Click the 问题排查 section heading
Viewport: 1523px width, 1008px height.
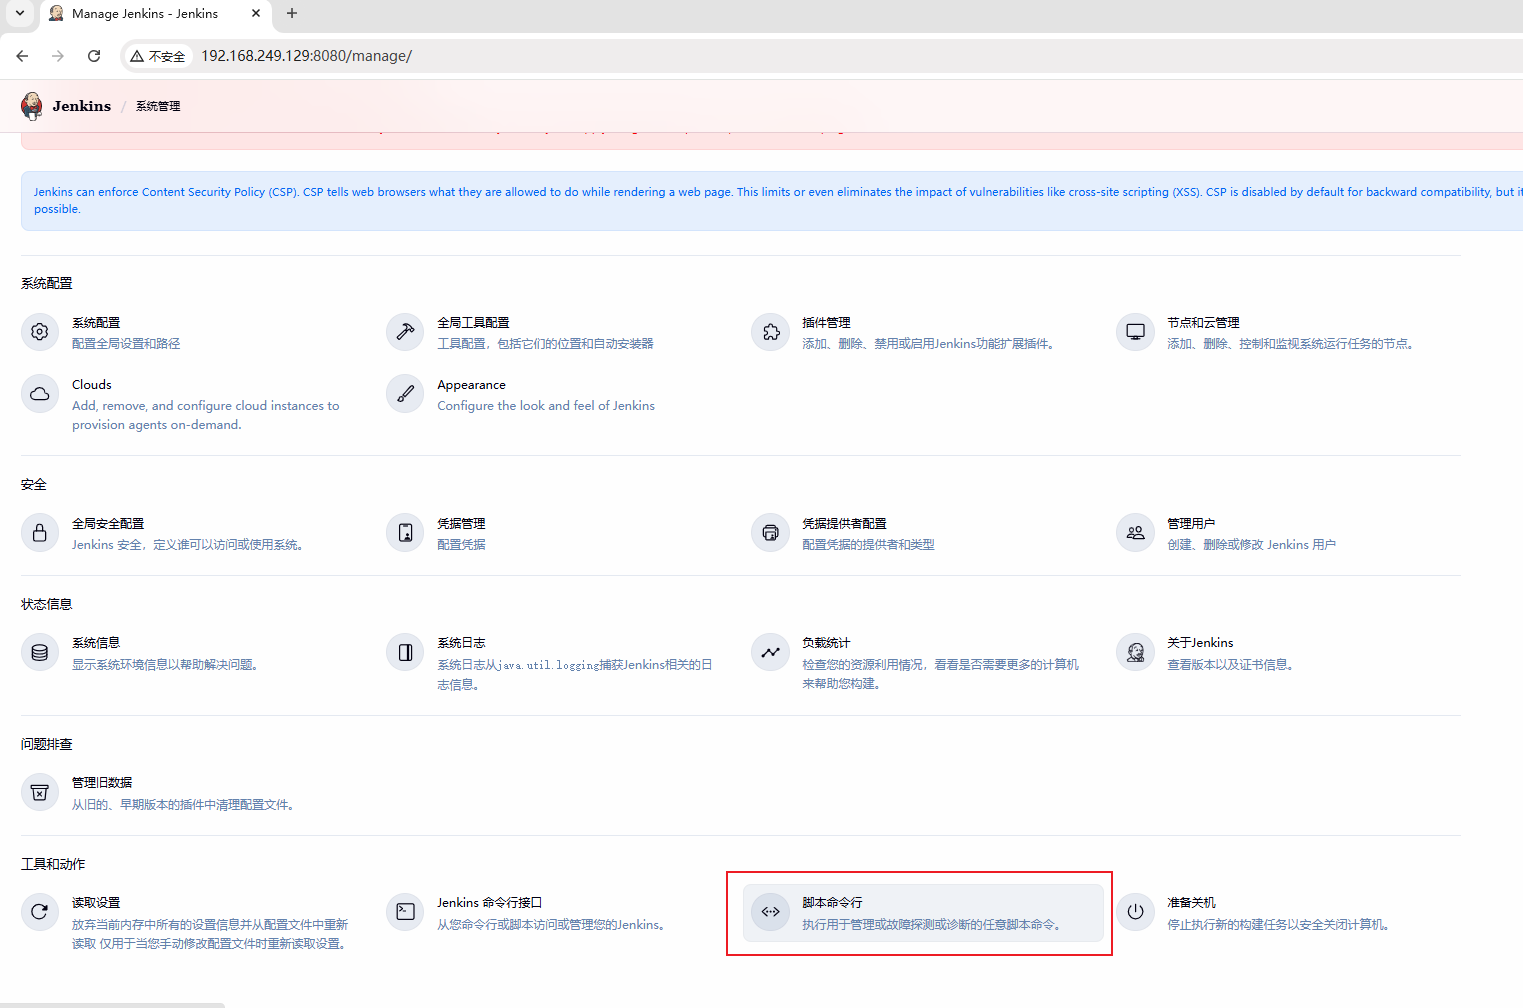point(47,744)
